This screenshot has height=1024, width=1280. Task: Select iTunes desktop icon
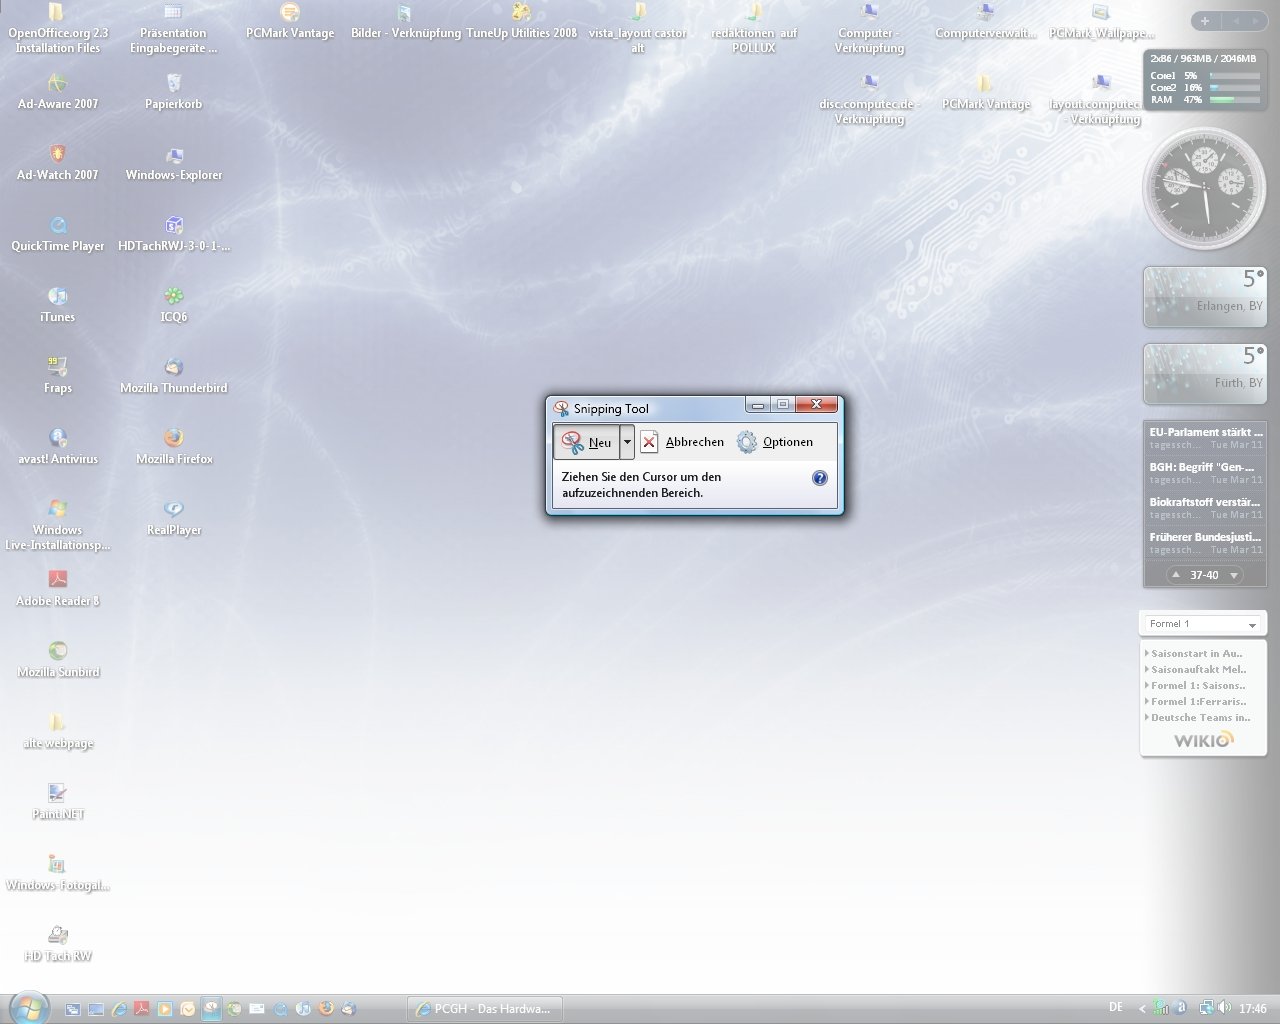pyautogui.click(x=58, y=303)
